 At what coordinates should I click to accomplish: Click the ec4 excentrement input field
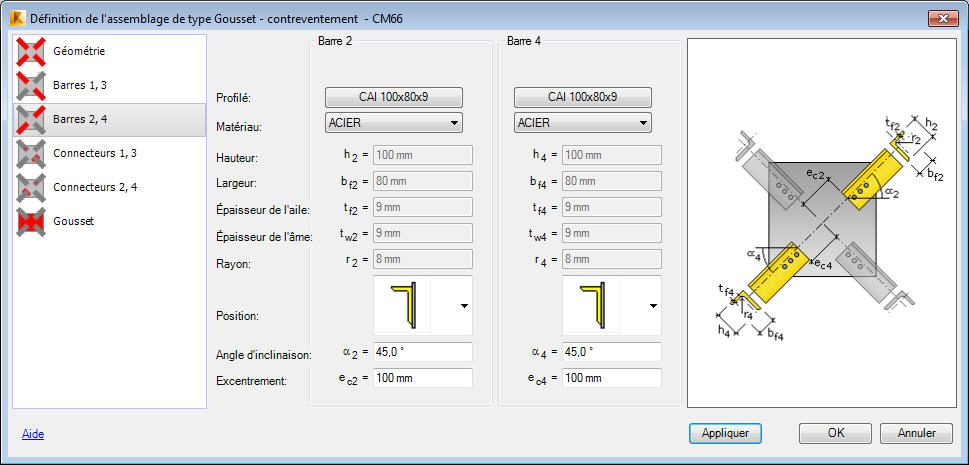612,378
